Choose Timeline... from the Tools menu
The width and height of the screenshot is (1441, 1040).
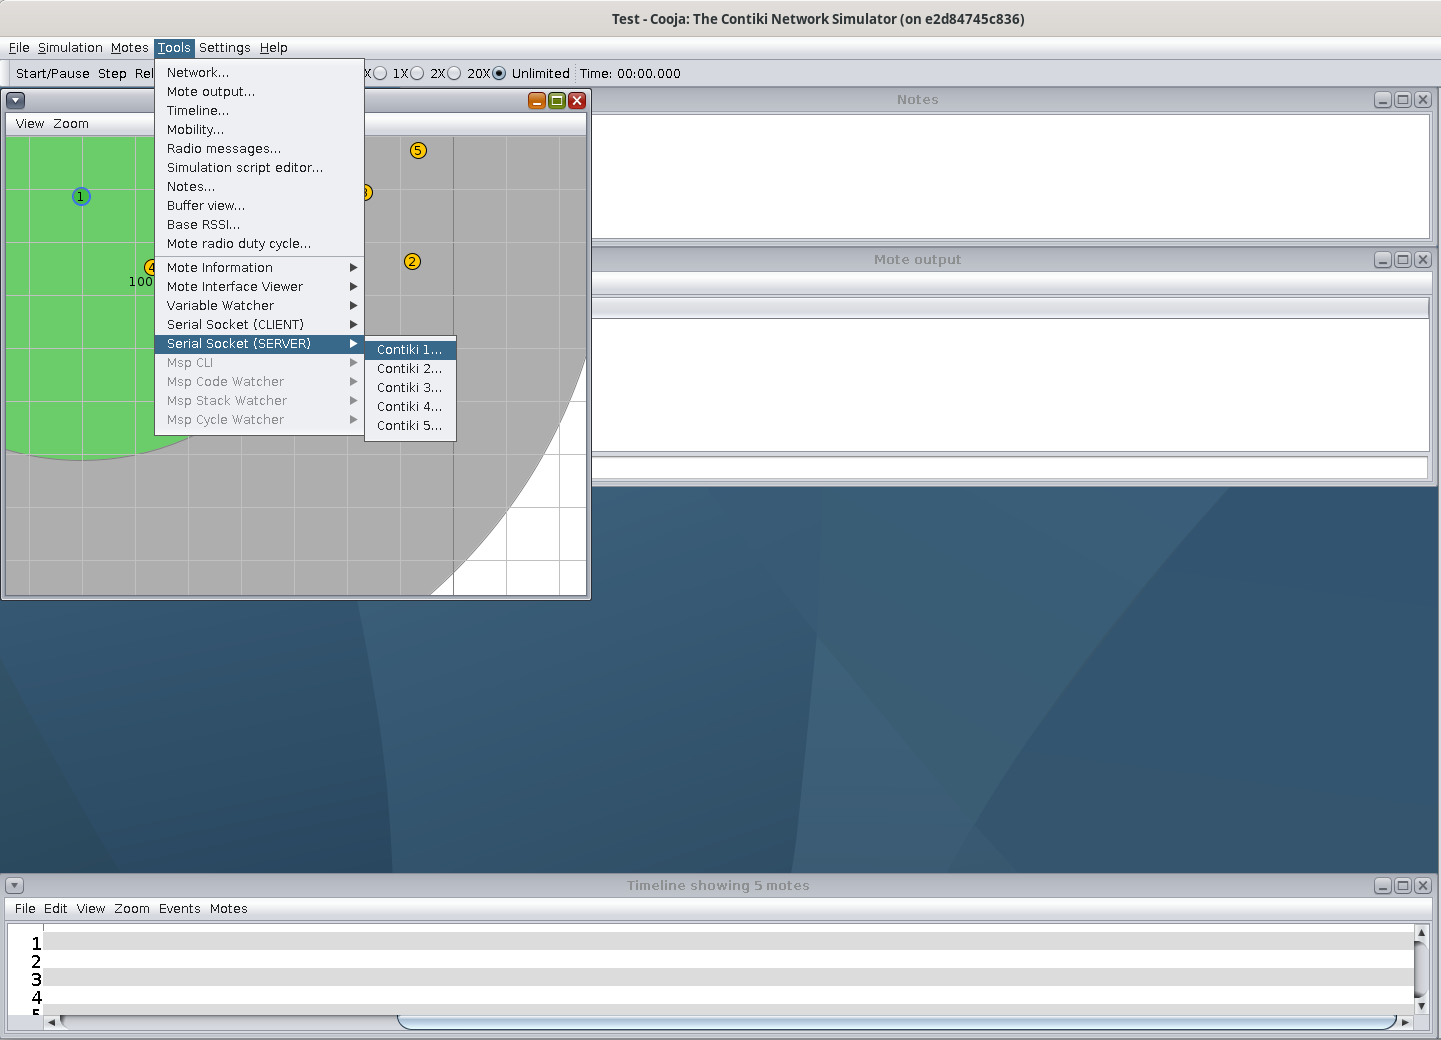tap(259, 111)
